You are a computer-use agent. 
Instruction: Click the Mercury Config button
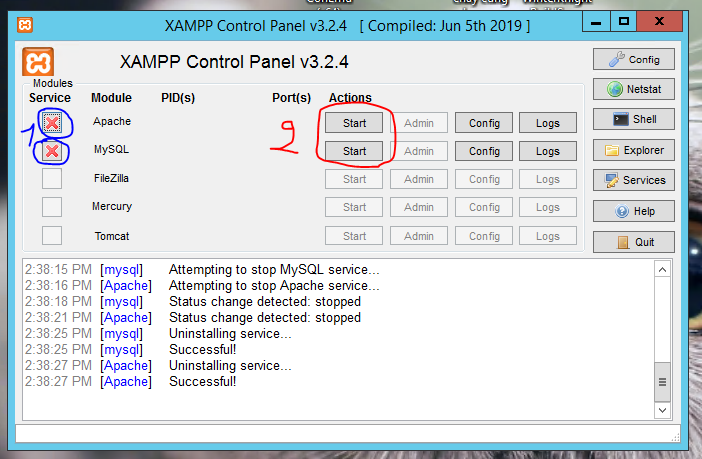click(484, 207)
